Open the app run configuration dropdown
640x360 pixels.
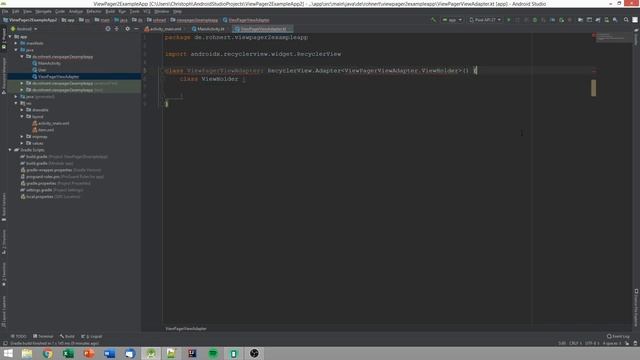tap(451, 20)
